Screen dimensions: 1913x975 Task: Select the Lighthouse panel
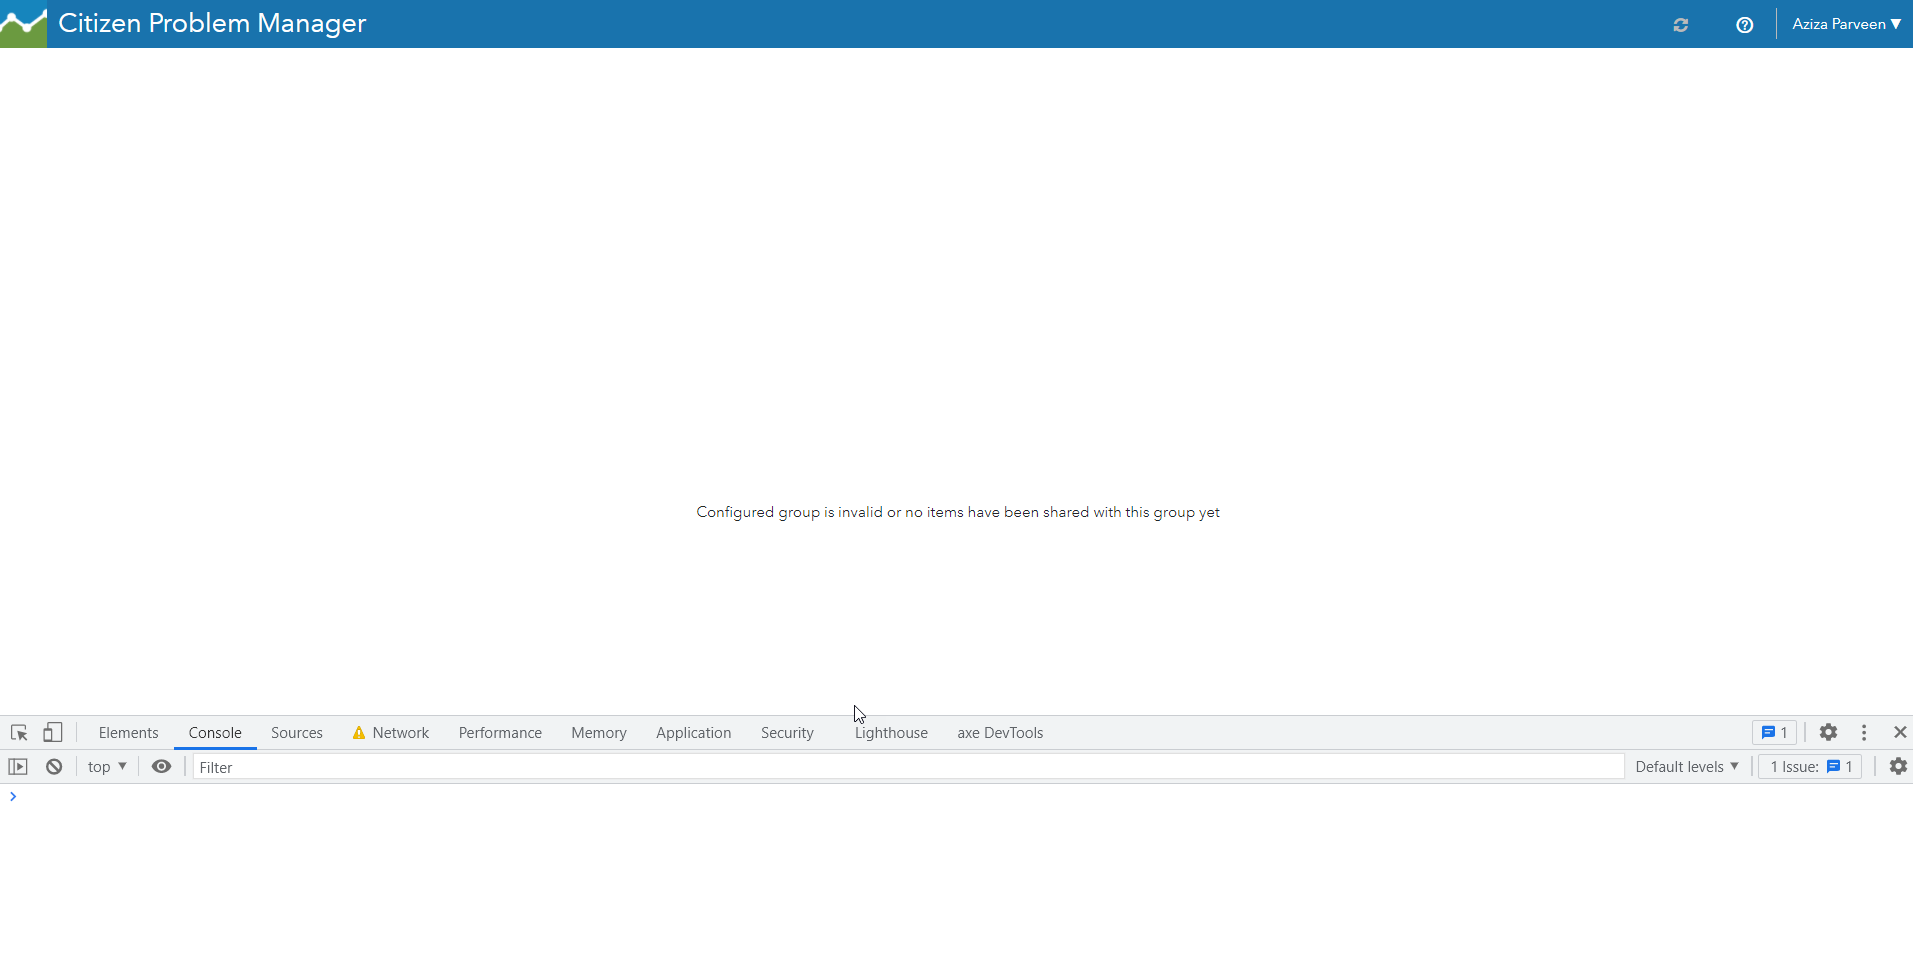pyautogui.click(x=890, y=732)
